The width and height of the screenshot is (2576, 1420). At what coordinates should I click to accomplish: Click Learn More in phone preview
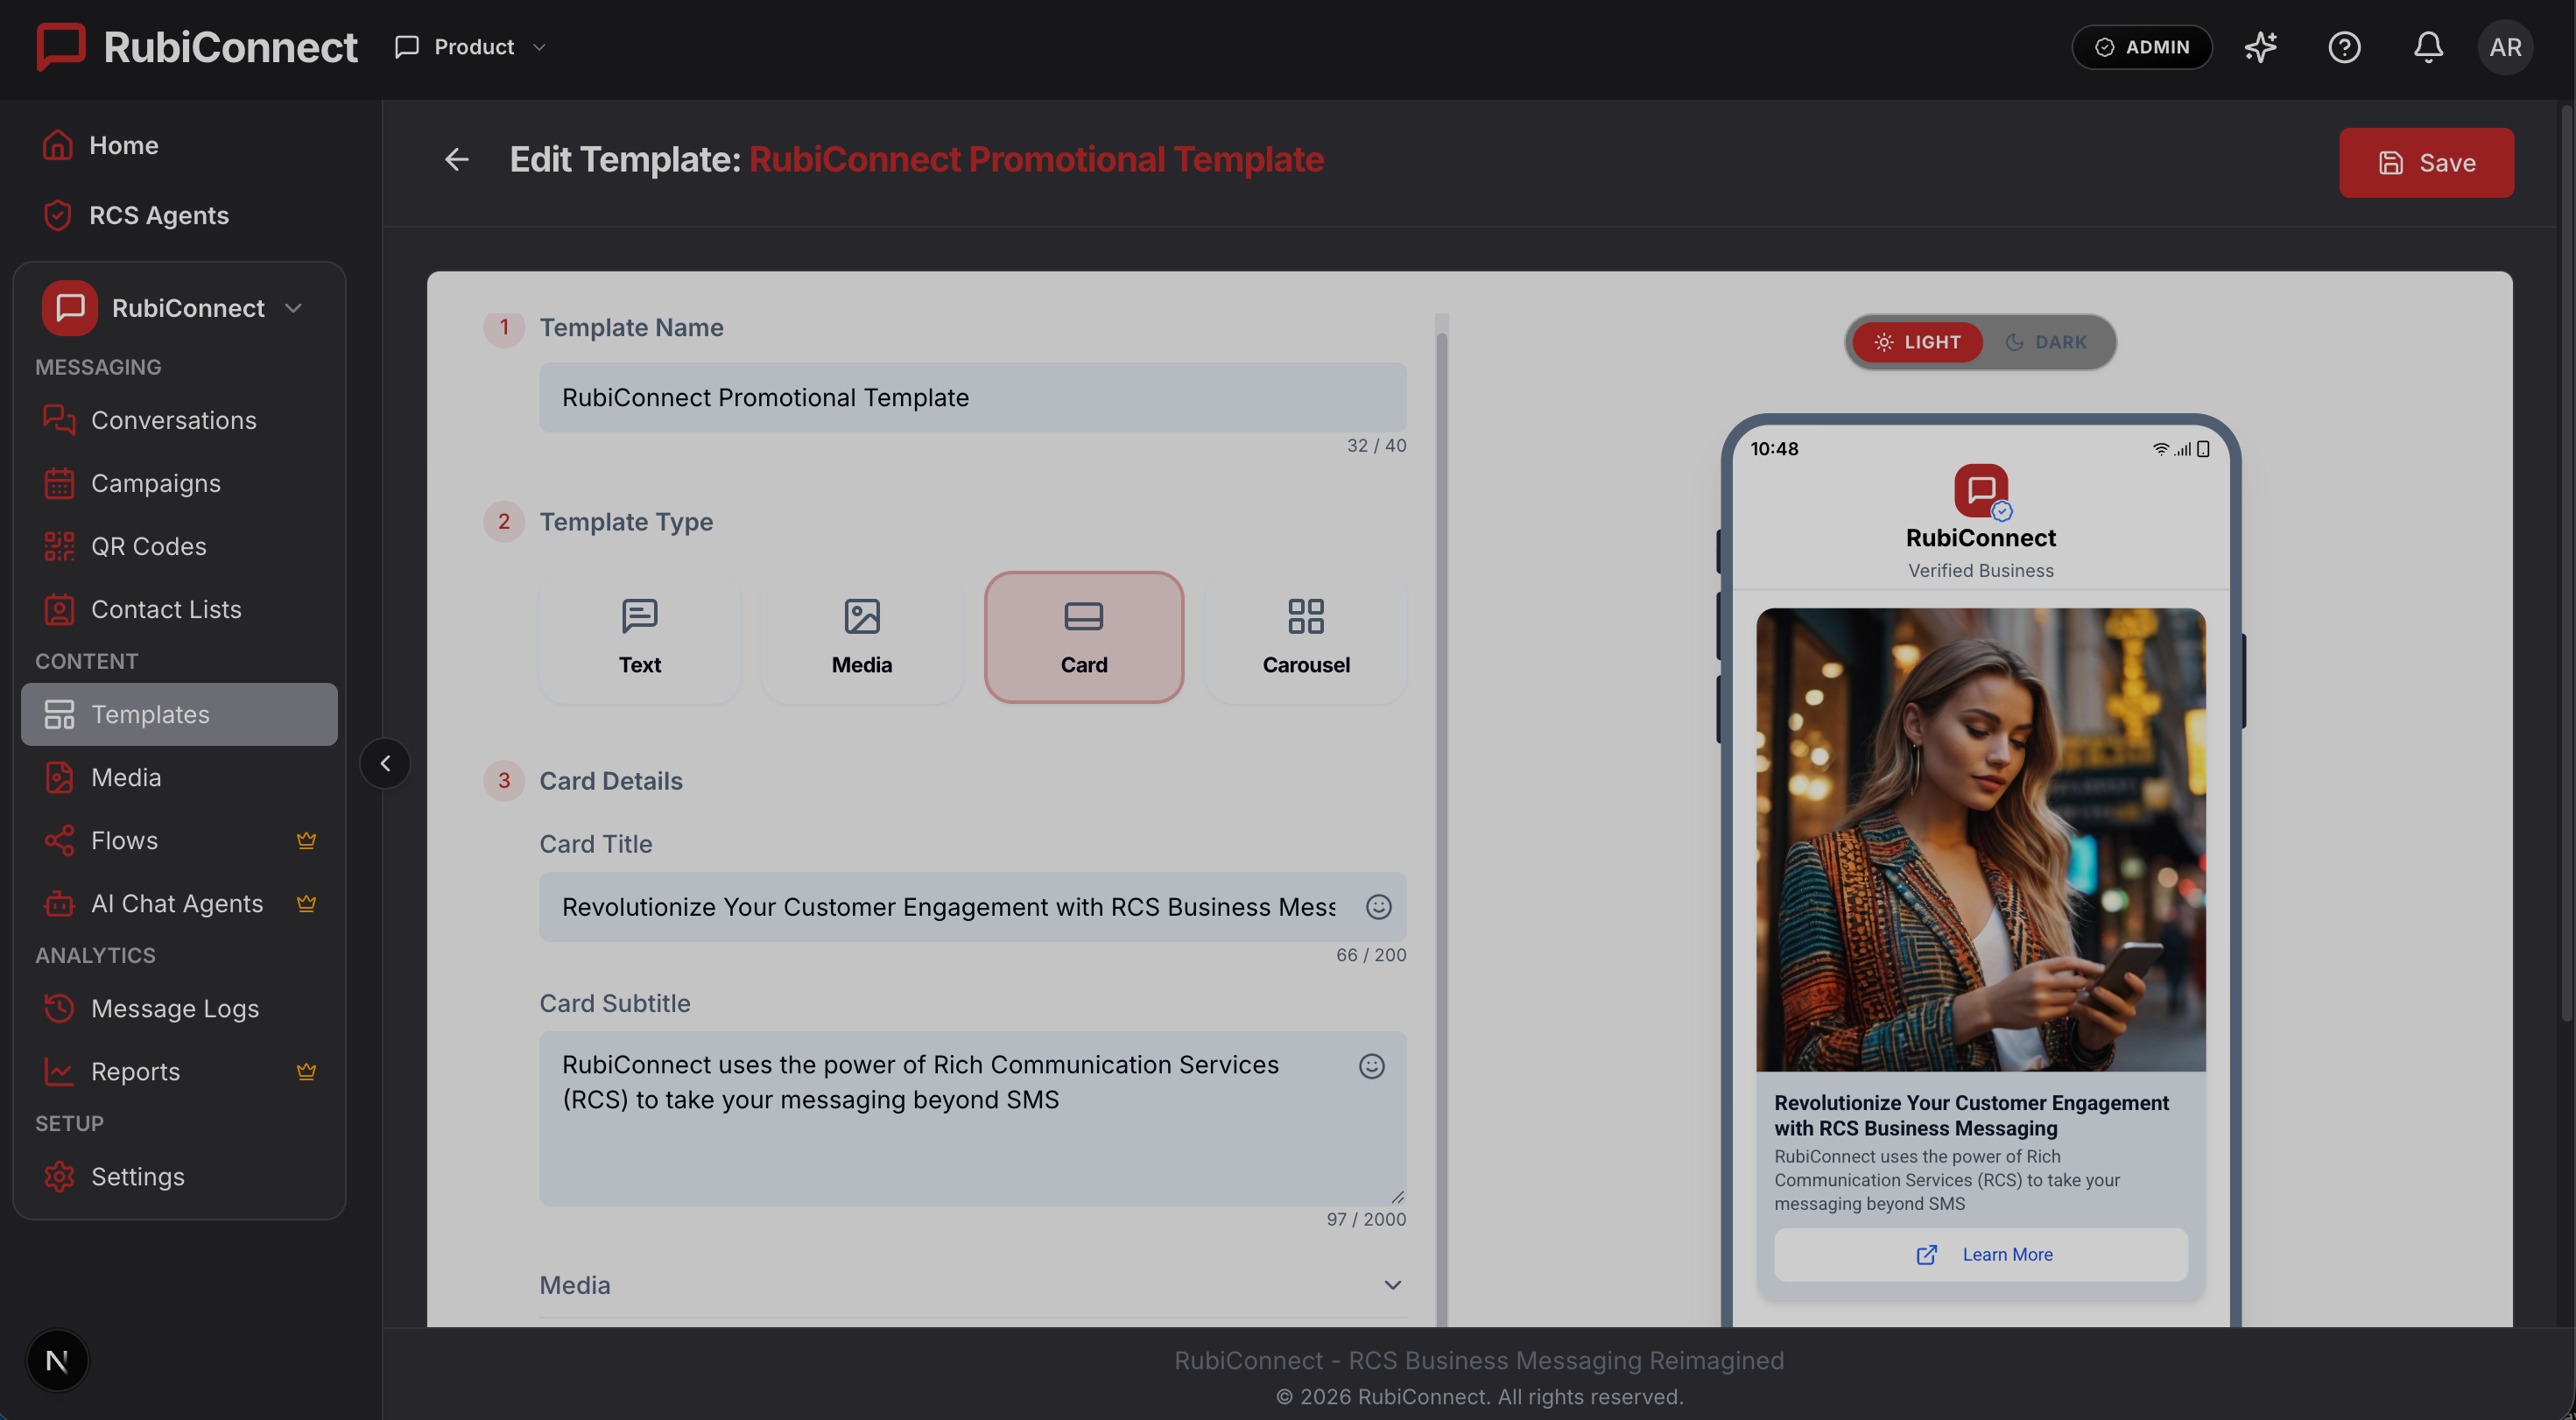click(1980, 1254)
